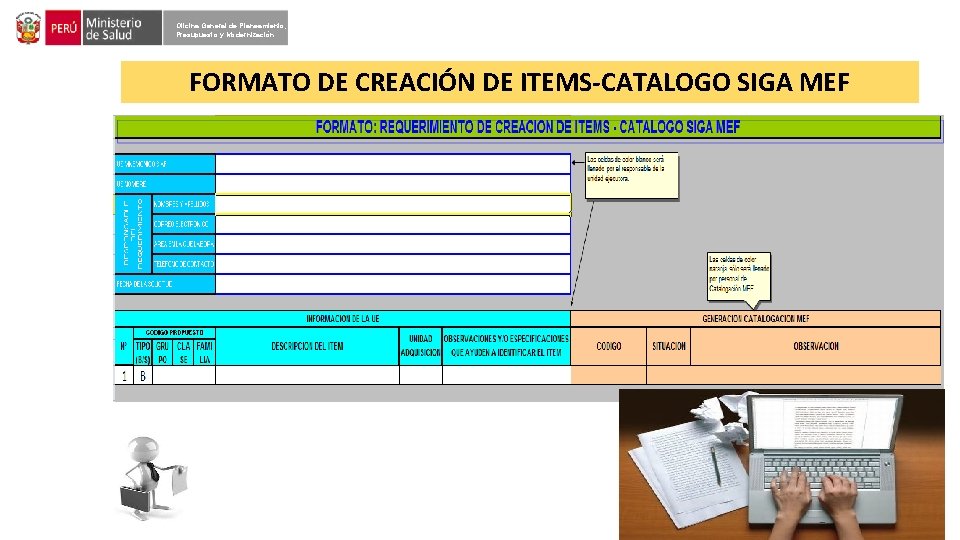Click the TIPO (B/S) column header
This screenshot has height=540, width=960.
tap(143, 353)
